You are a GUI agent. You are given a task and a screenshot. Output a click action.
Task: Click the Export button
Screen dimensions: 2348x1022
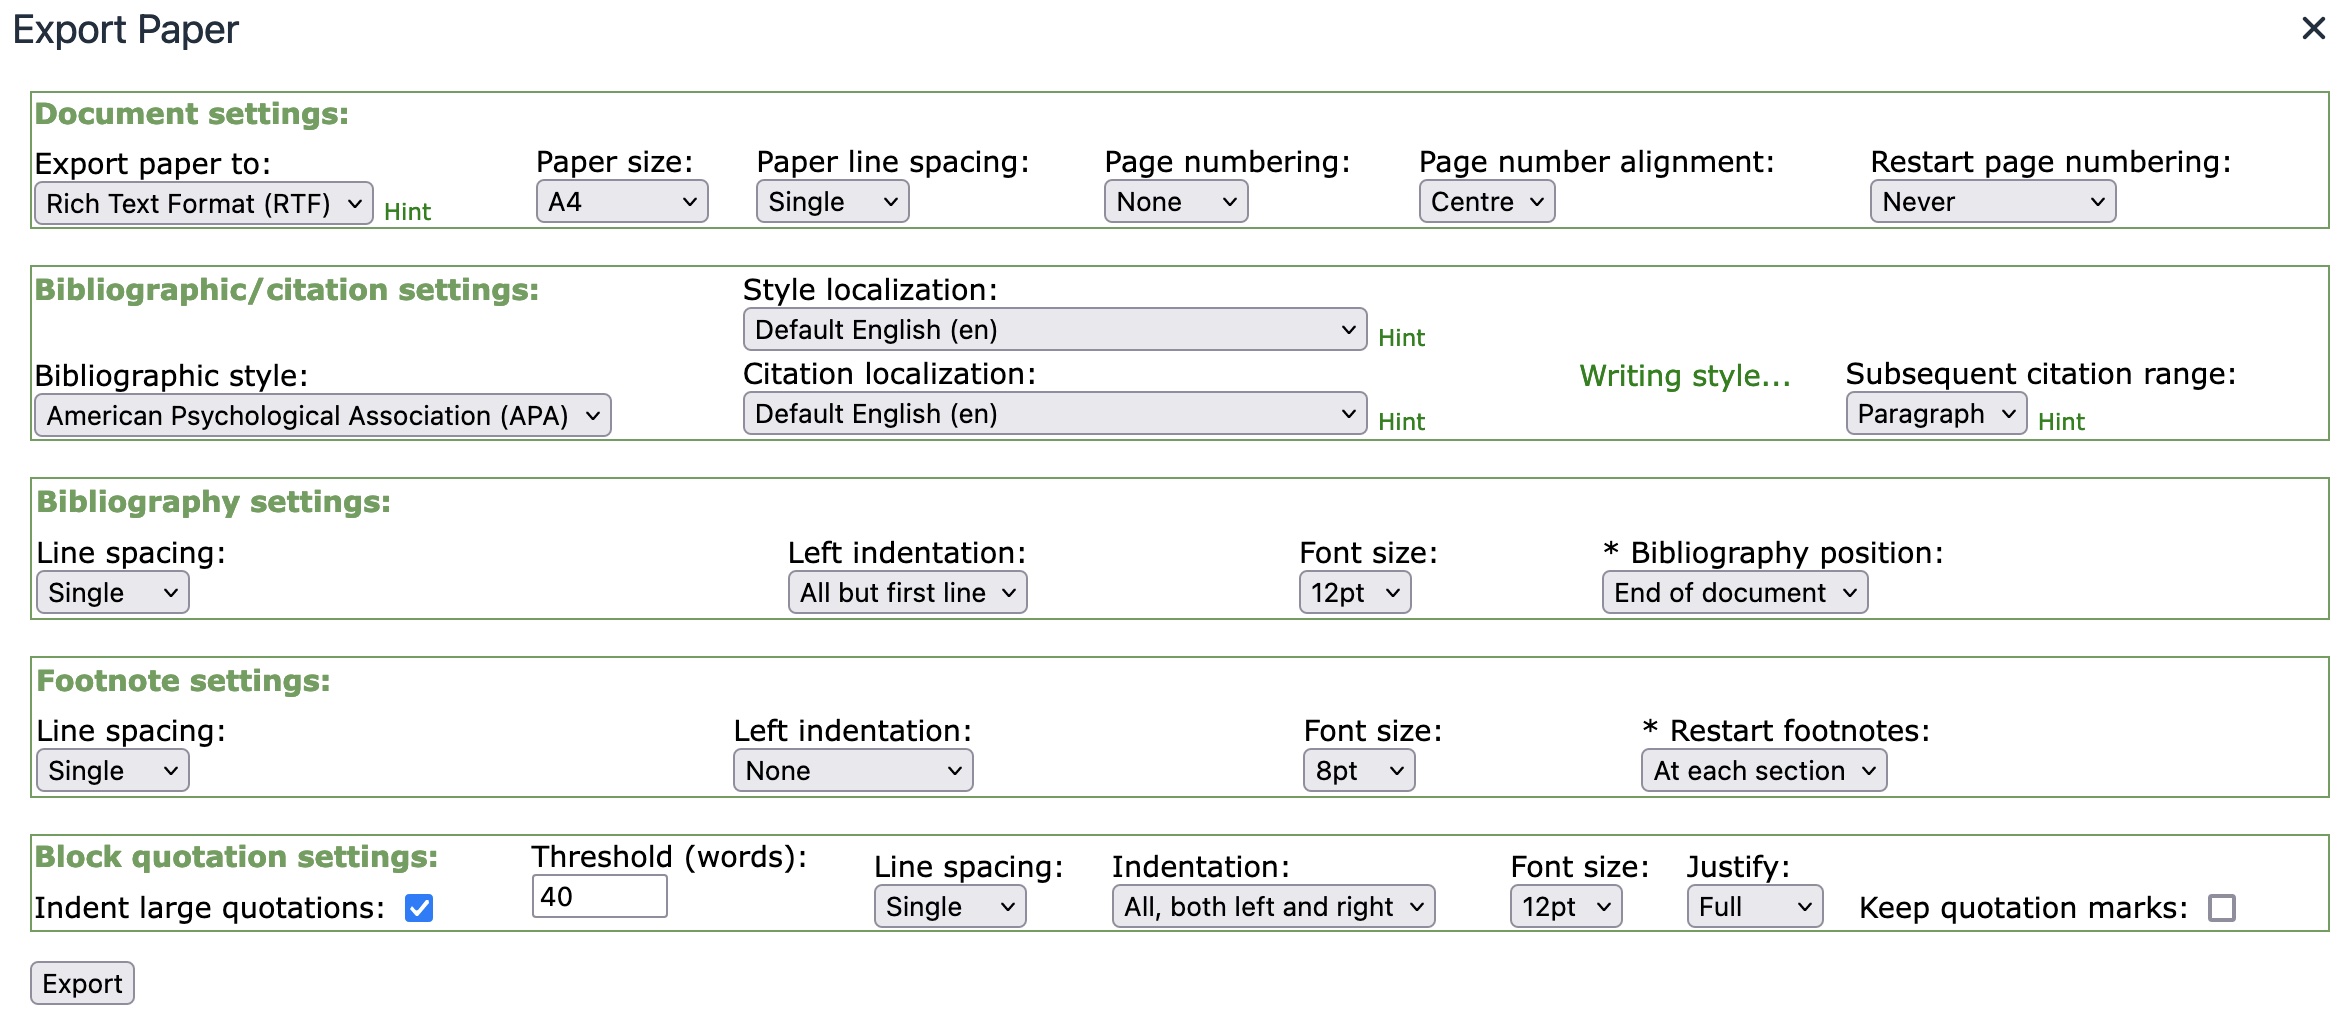click(x=82, y=983)
